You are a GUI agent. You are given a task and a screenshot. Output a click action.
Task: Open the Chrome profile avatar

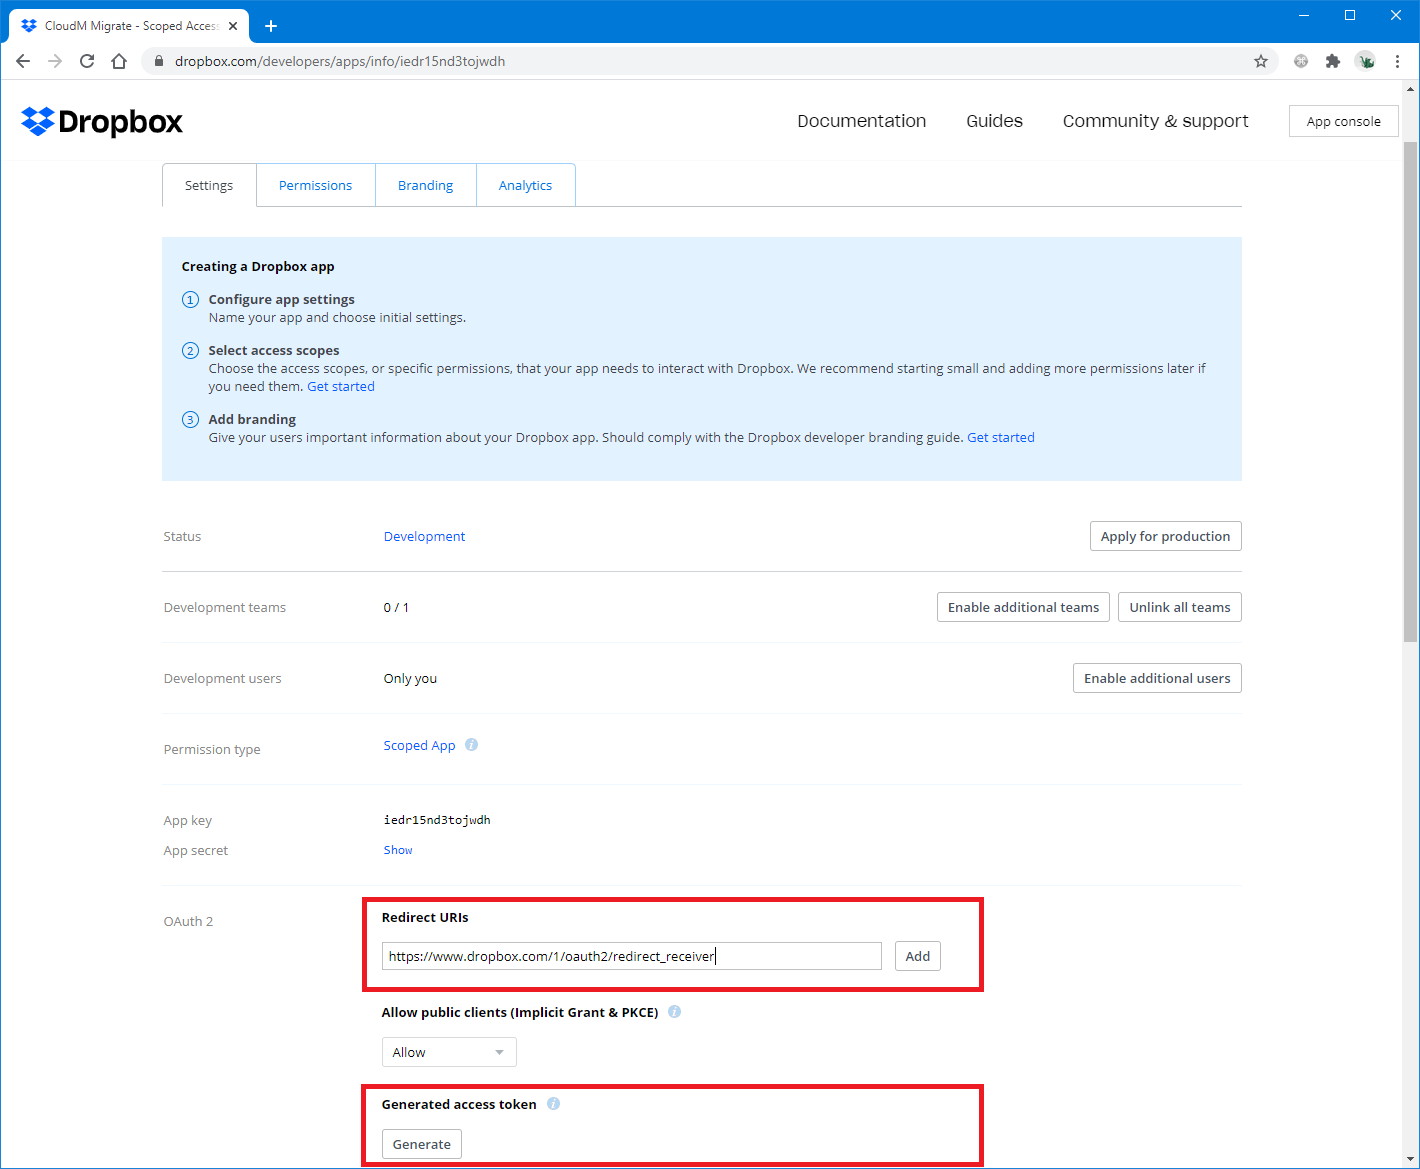coord(1365,61)
